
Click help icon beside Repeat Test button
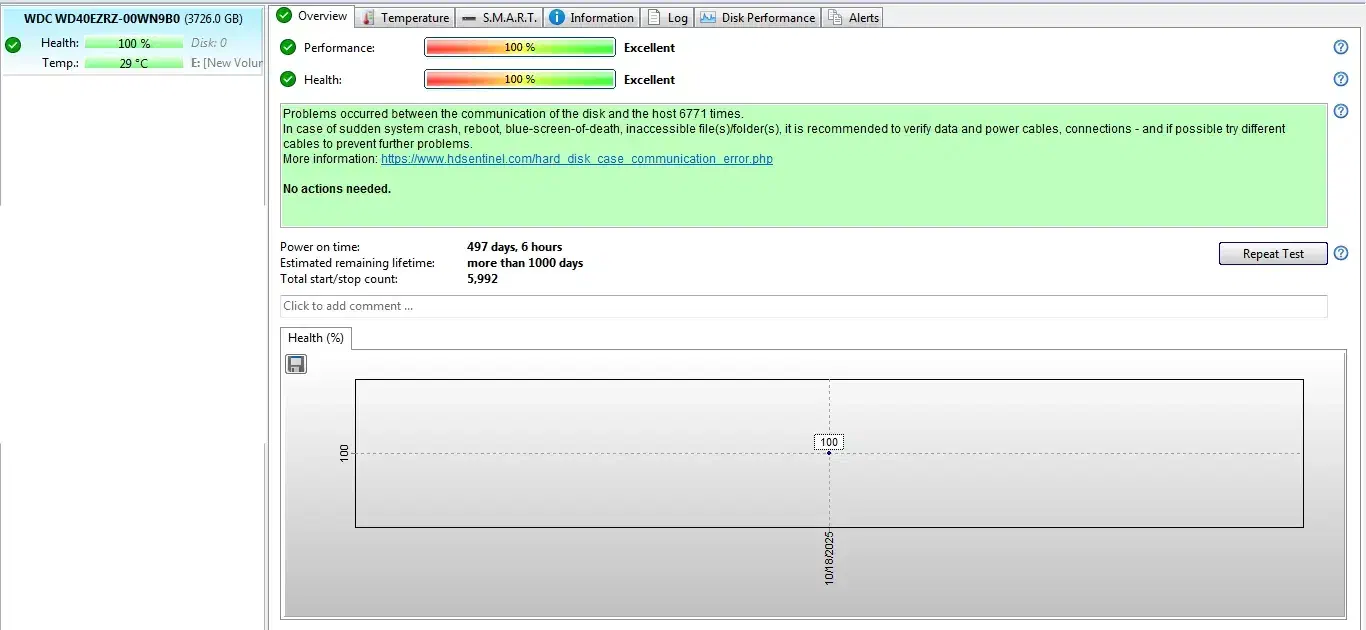point(1341,253)
